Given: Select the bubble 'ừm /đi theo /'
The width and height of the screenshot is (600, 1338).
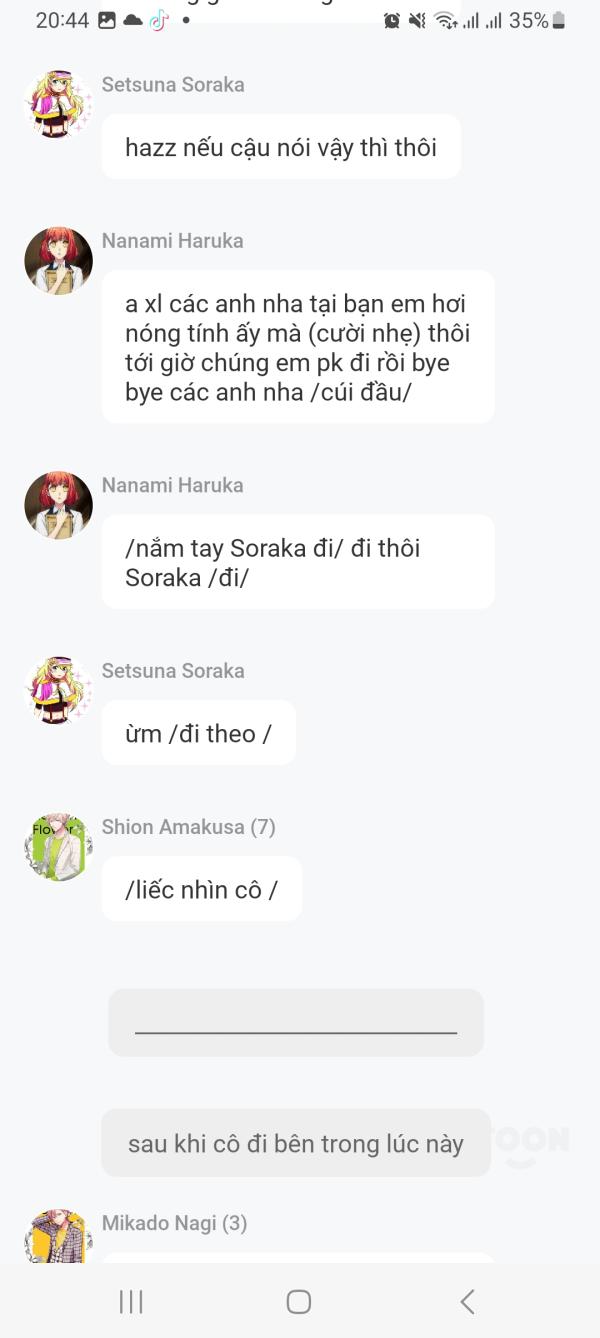Looking at the screenshot, I should tap(198, 732).
